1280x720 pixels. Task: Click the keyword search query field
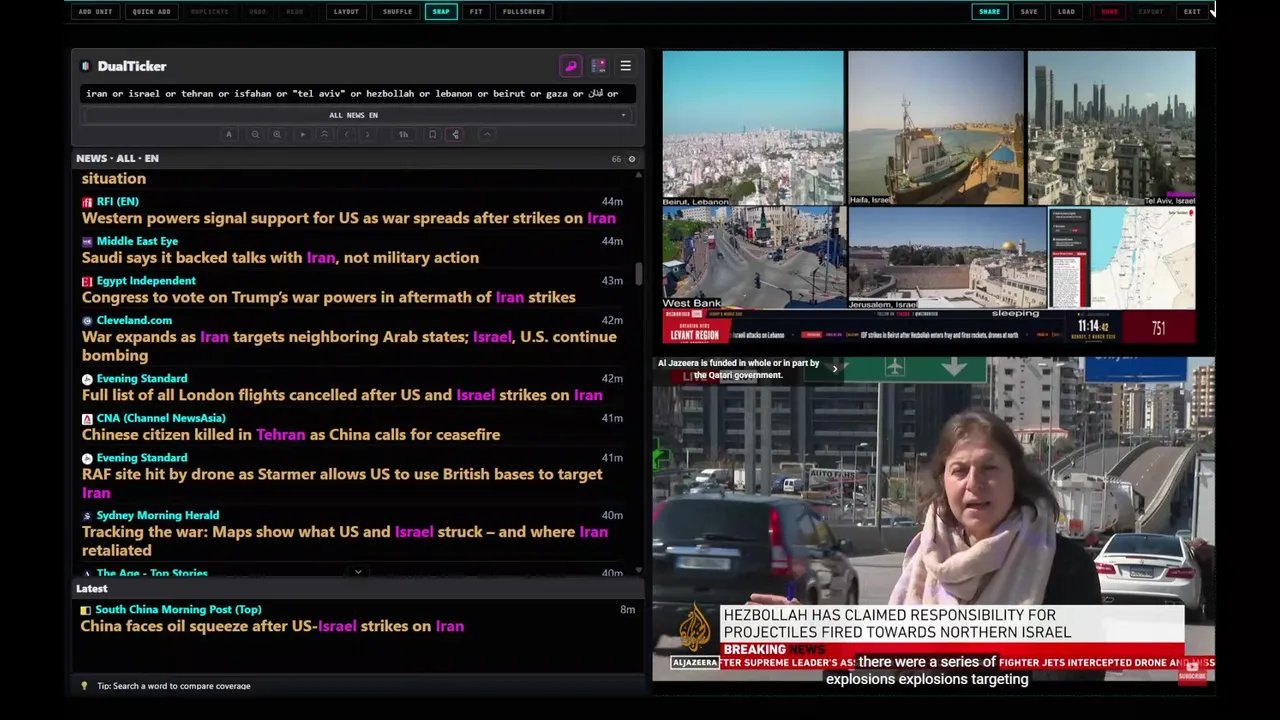pos(356,93)
